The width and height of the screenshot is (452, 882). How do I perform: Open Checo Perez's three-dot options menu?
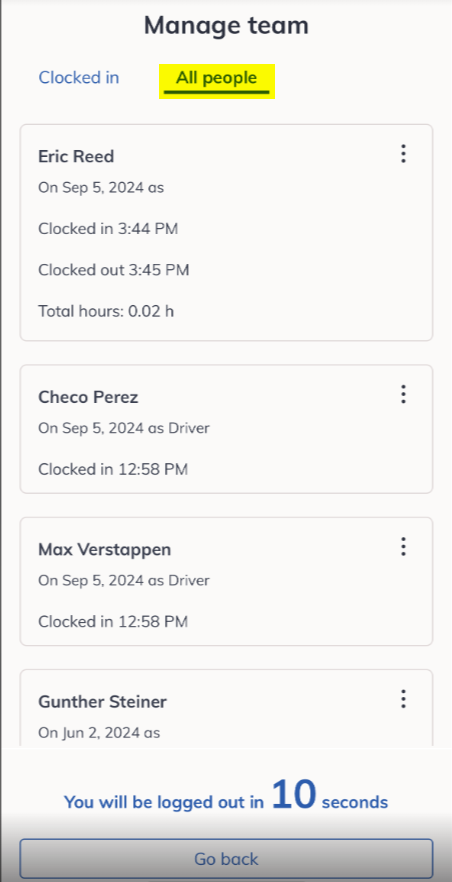[x=403, y=394]
